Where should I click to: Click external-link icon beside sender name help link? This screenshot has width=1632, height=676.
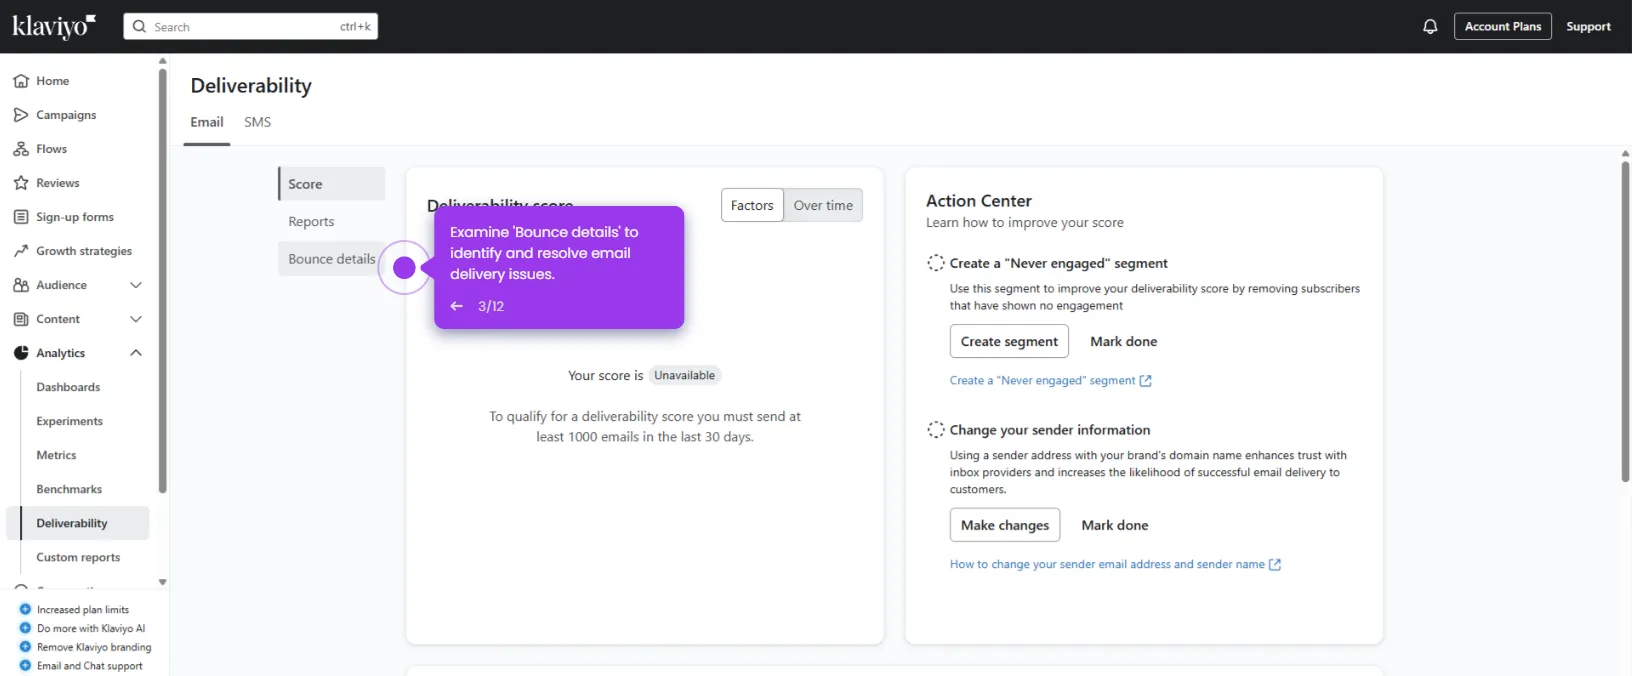[x=1275, y=565]
